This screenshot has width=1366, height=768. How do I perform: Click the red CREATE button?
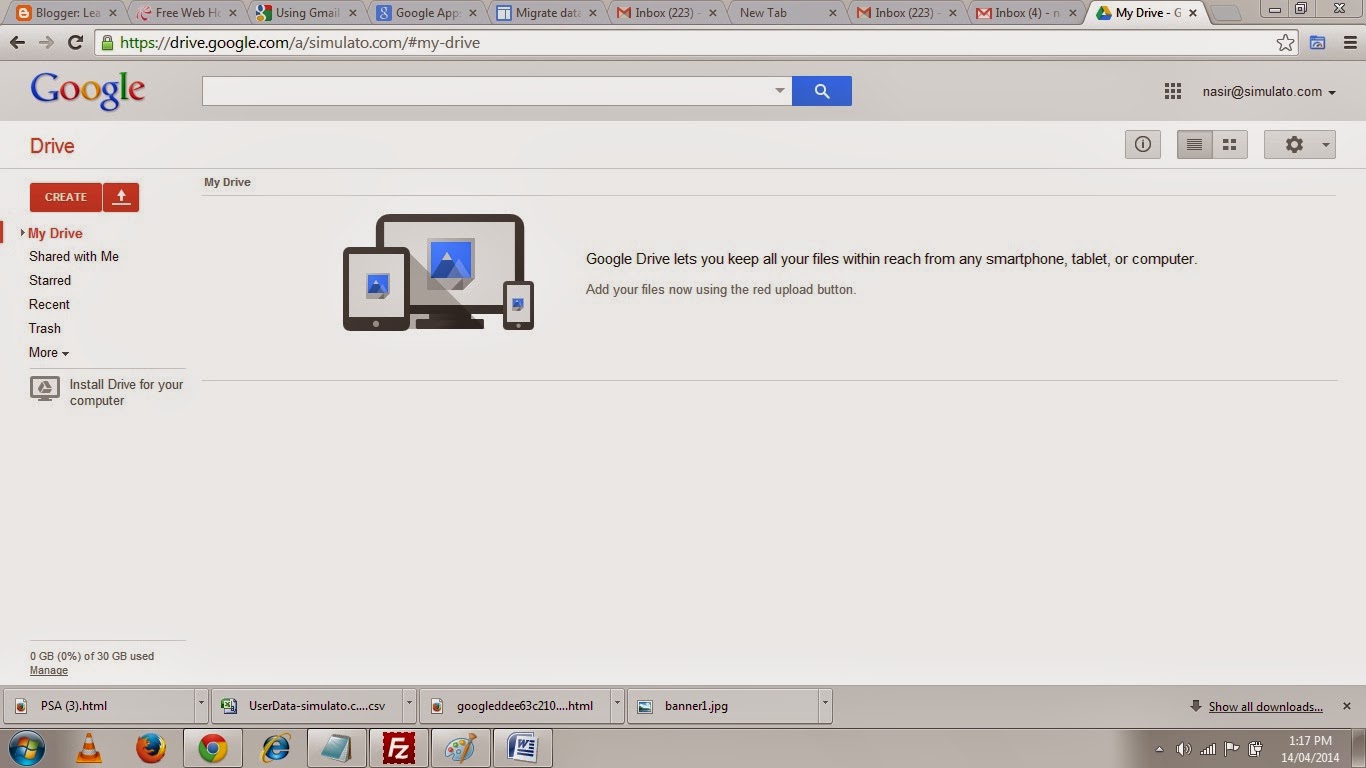pyautogui.click(x=66, y=197)
